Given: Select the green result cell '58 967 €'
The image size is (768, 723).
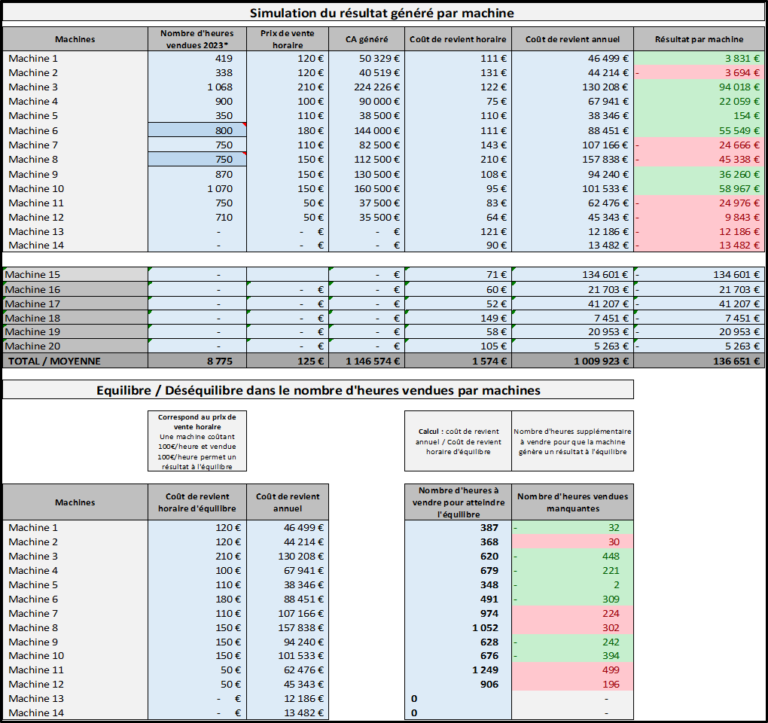Looking at the screenshot, I should 699,189.
